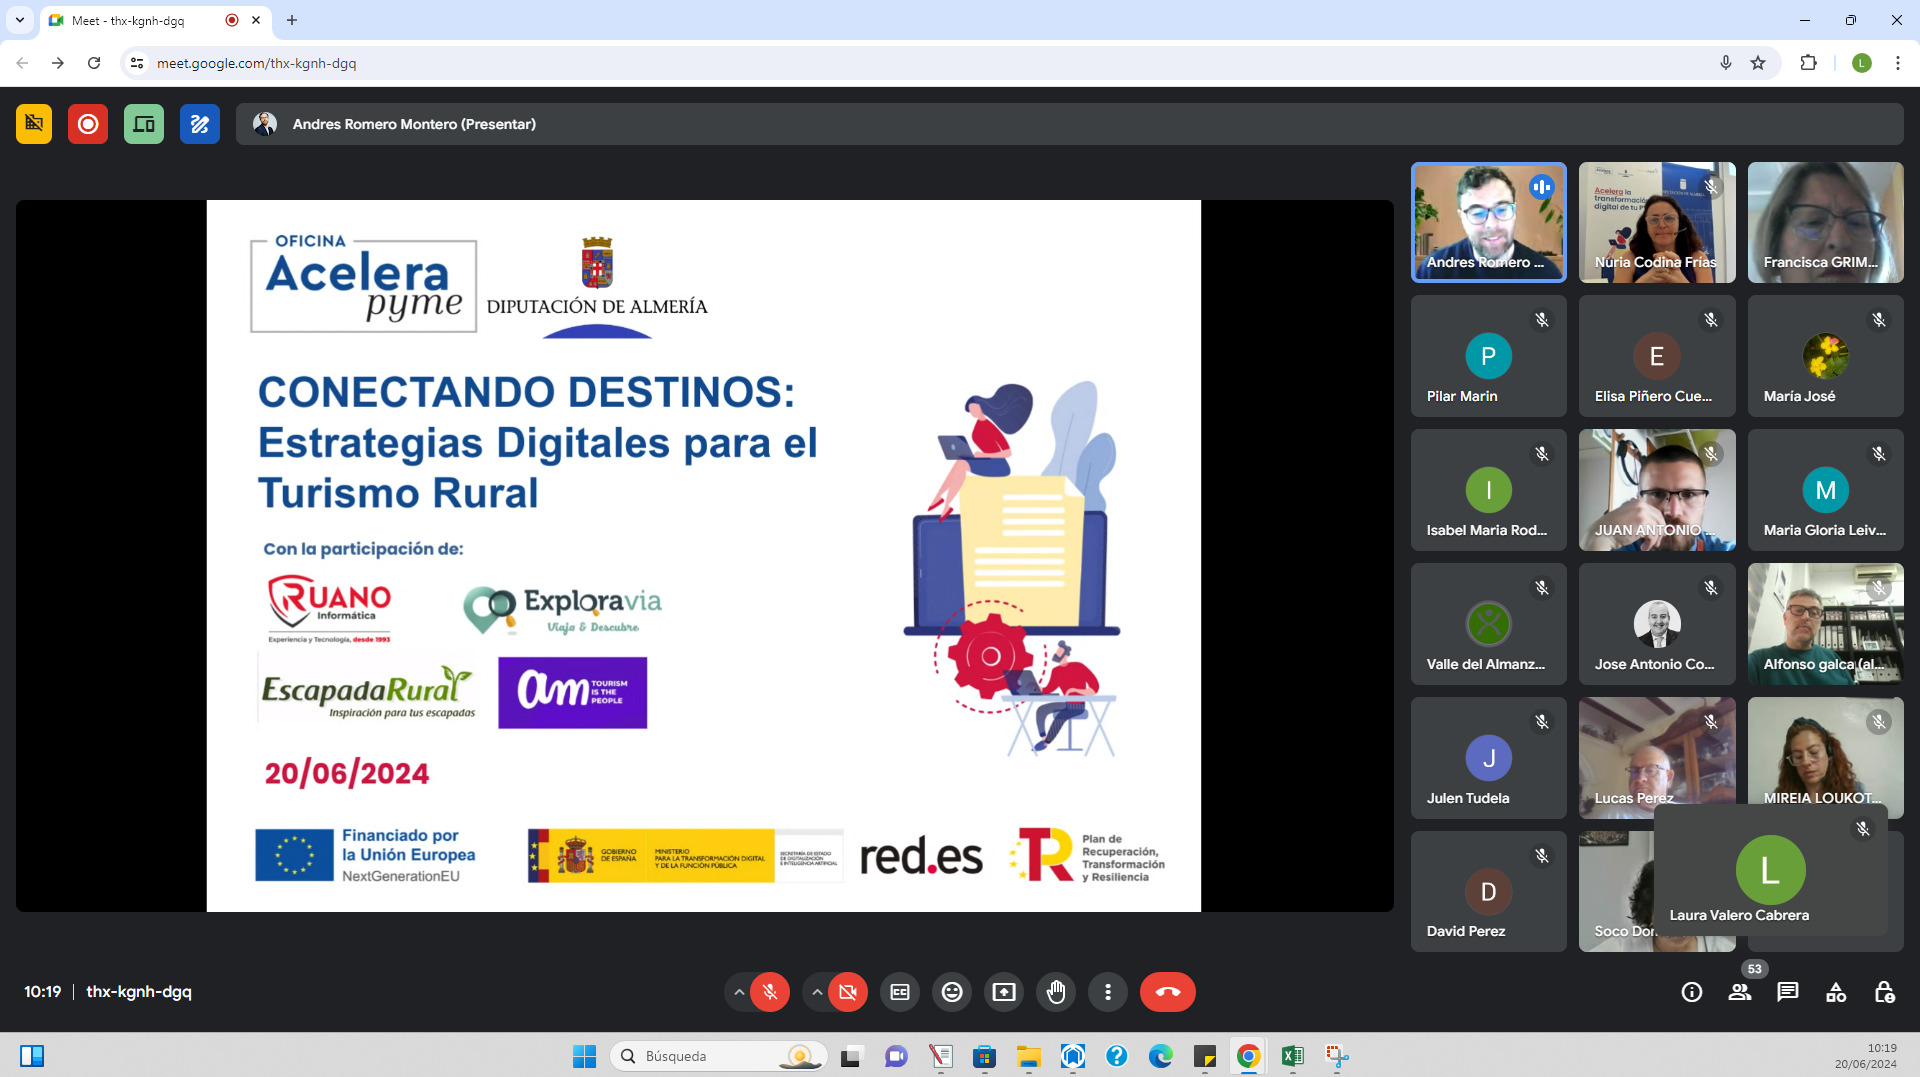
Task: Select Elisa Piñero participant tile
Action: click(1657, 356)
